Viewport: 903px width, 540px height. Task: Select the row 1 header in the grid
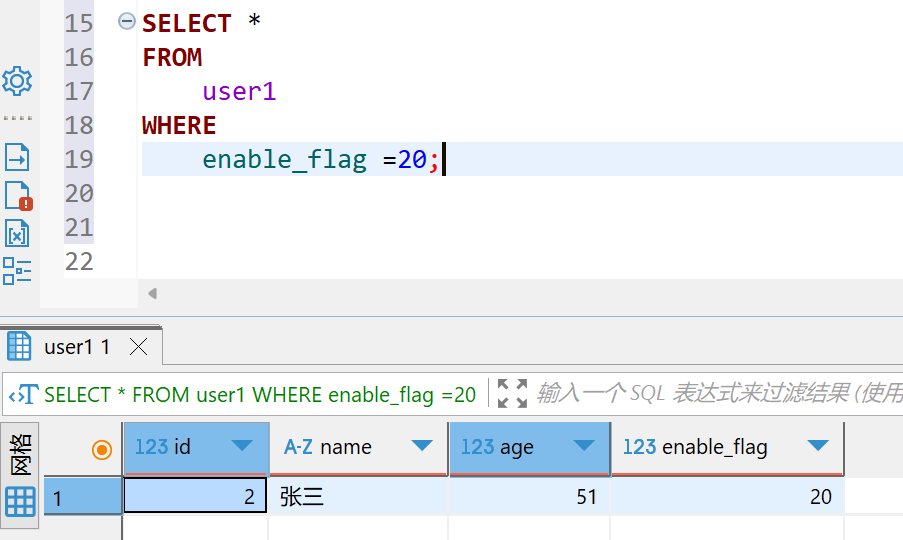[83, 497]
